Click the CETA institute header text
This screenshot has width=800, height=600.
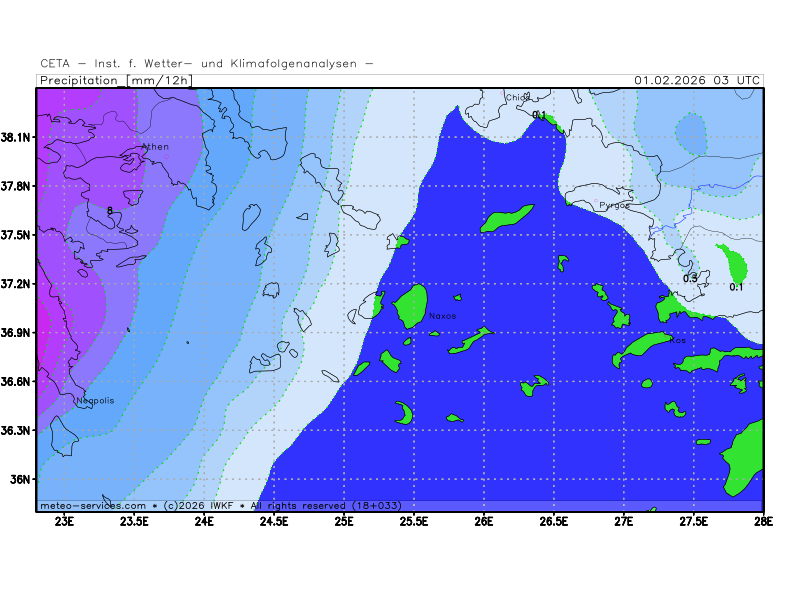[x=207, y=63]
